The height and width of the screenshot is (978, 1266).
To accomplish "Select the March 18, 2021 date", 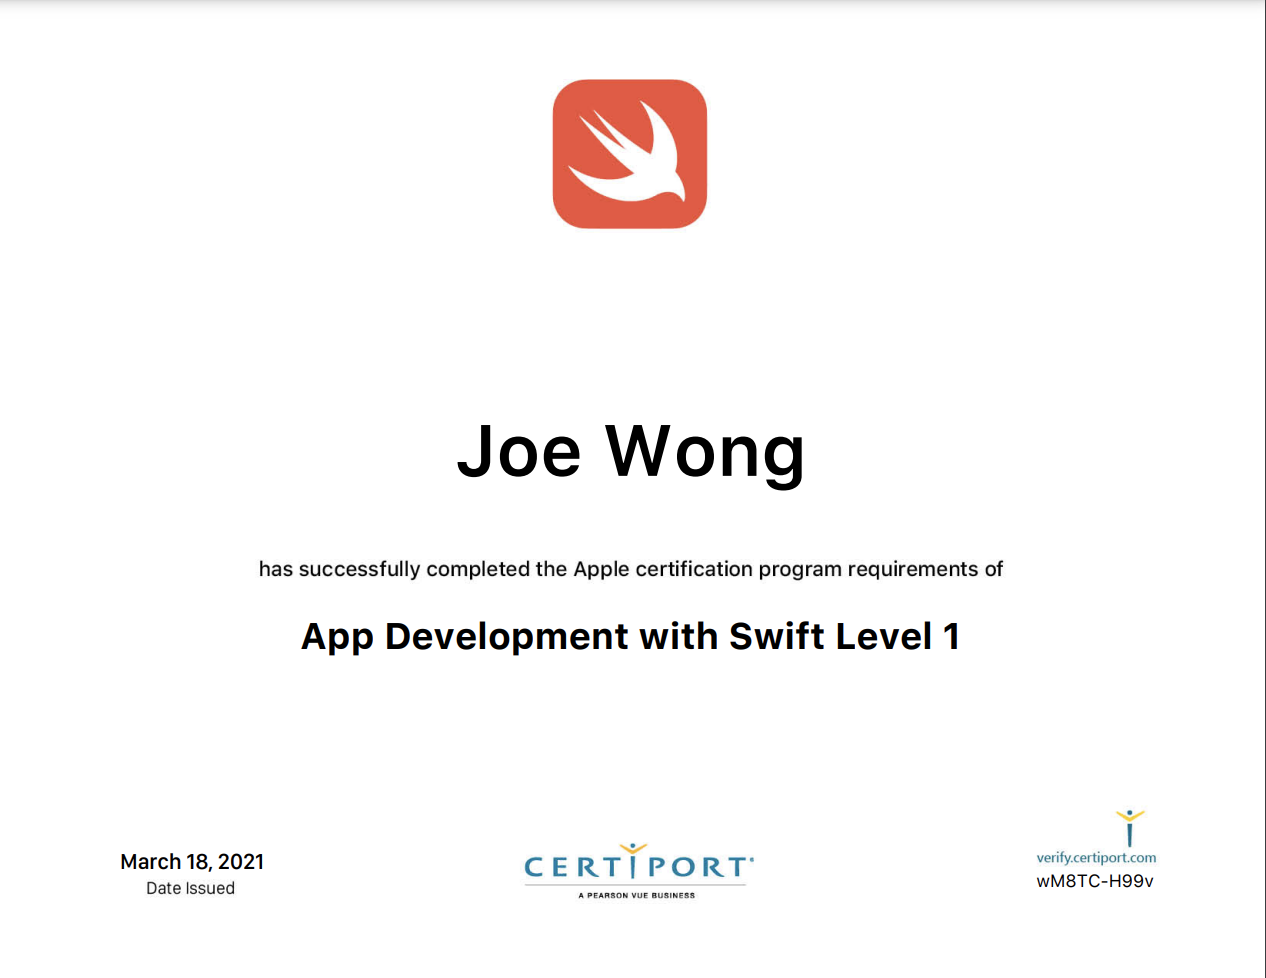I will click(x=192, y=861).
